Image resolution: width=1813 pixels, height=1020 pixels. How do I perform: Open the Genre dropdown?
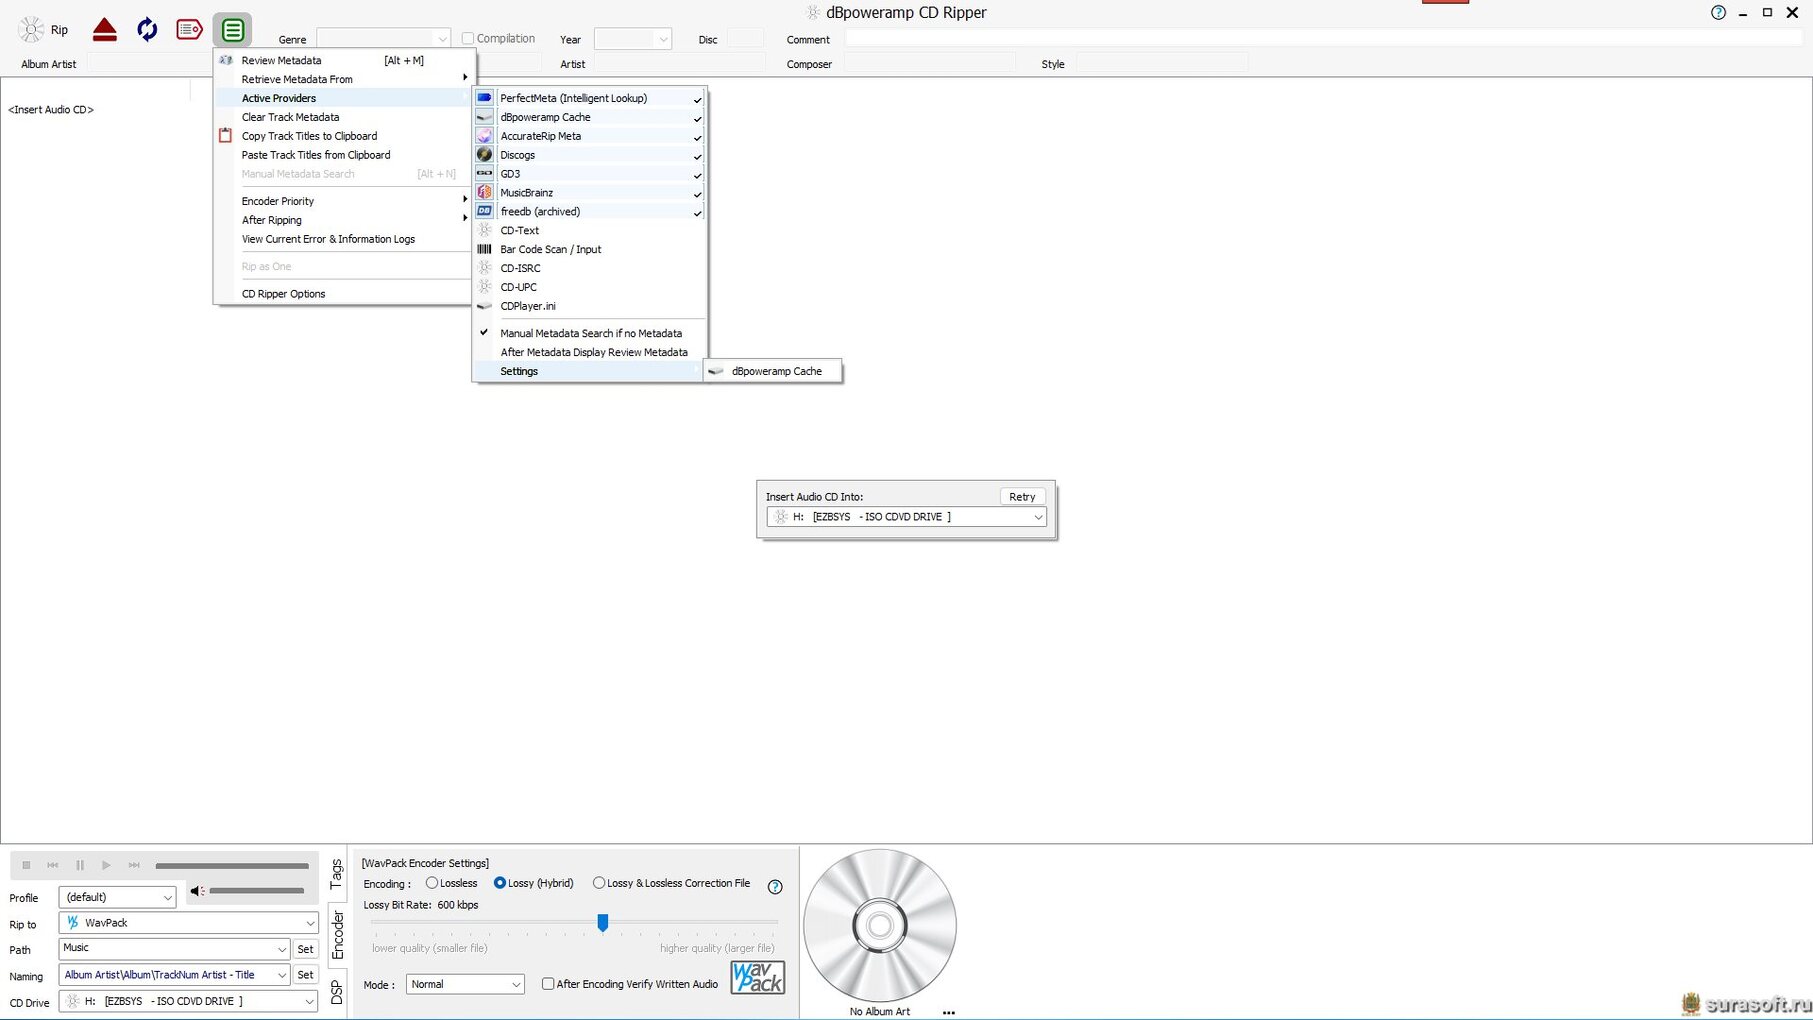[x=442, y=39]
